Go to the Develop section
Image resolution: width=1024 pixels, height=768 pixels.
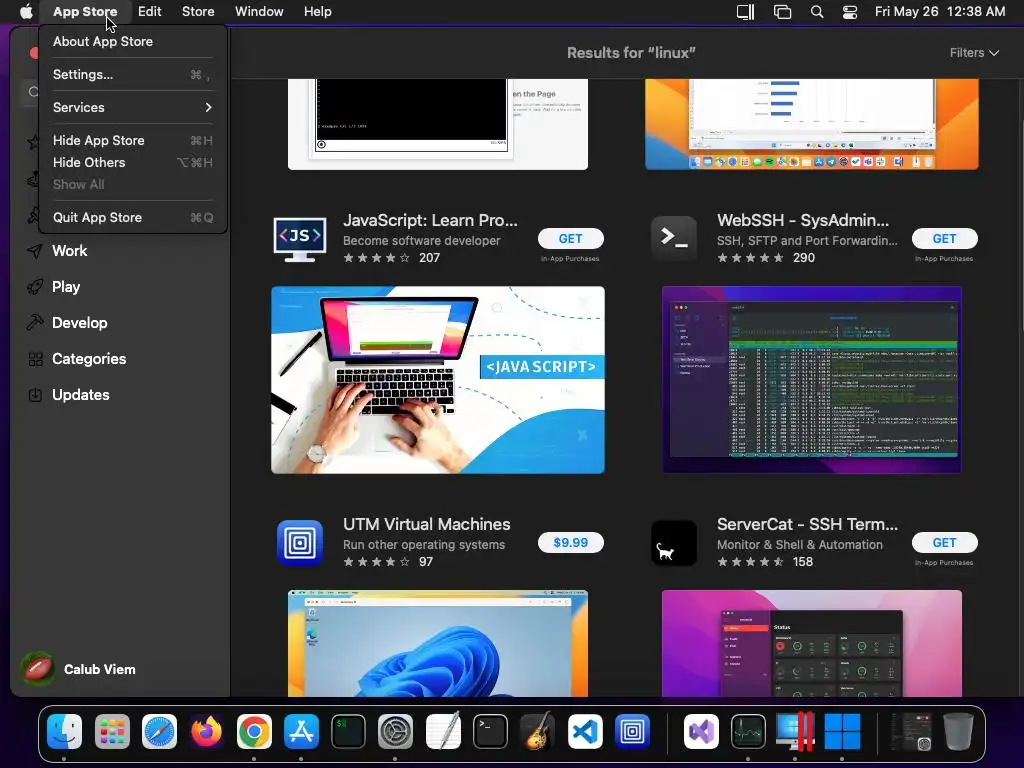coord(79,323)
